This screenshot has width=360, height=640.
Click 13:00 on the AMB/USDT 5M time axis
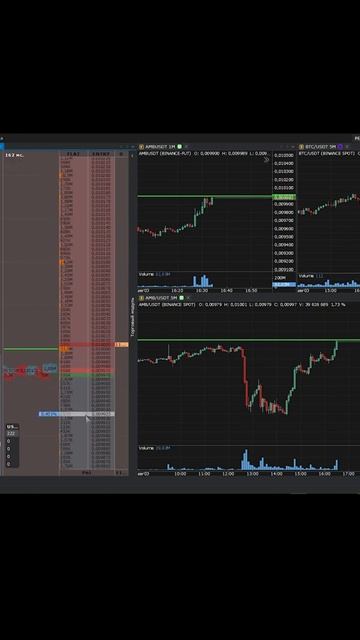coord(252,474)
